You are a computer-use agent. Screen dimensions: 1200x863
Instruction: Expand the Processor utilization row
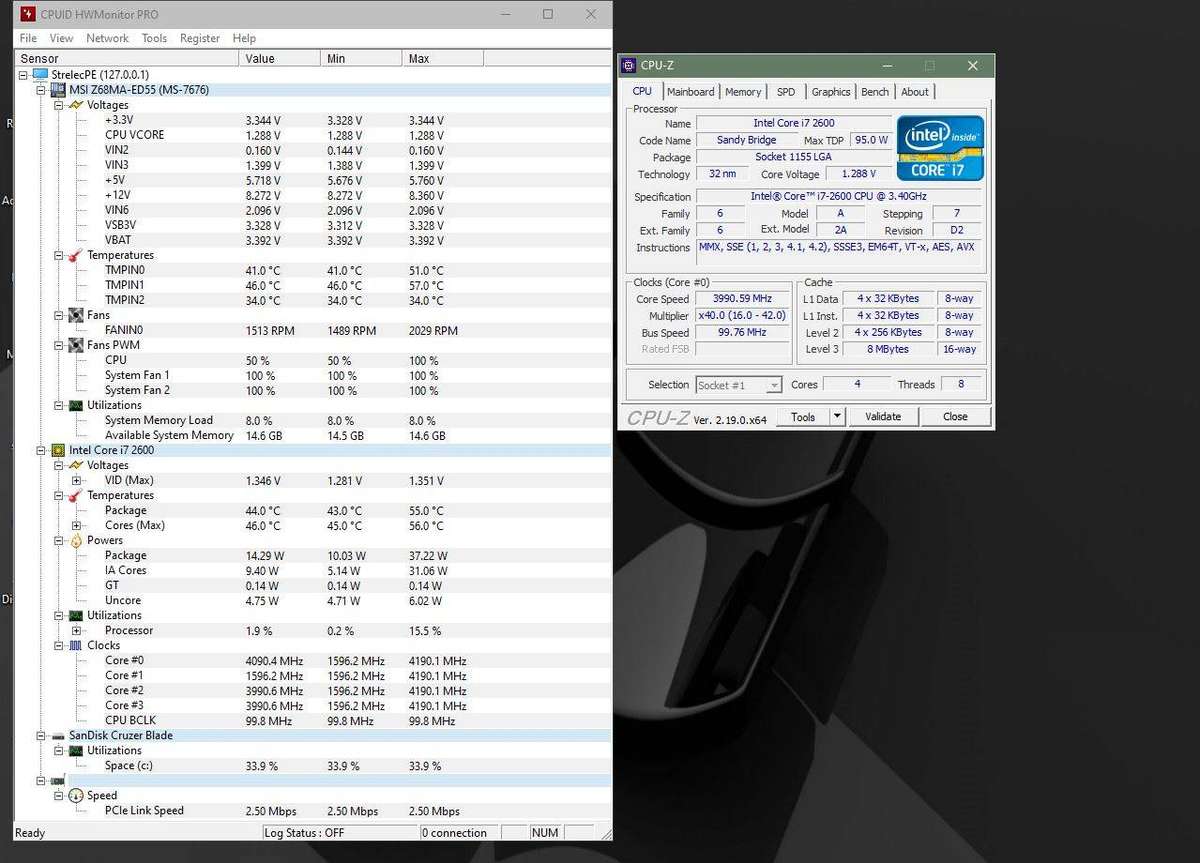coord(77,630)
